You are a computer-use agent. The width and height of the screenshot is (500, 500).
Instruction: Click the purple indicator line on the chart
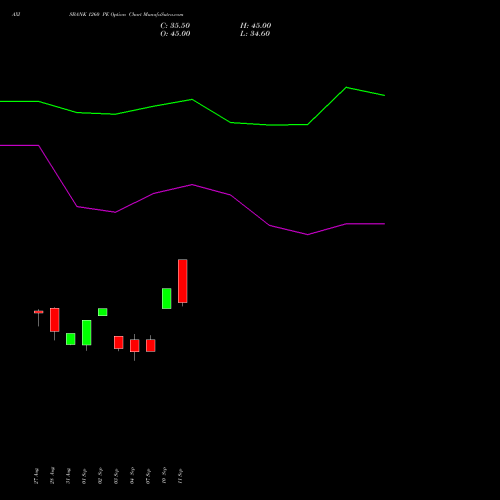coord(192,185)
